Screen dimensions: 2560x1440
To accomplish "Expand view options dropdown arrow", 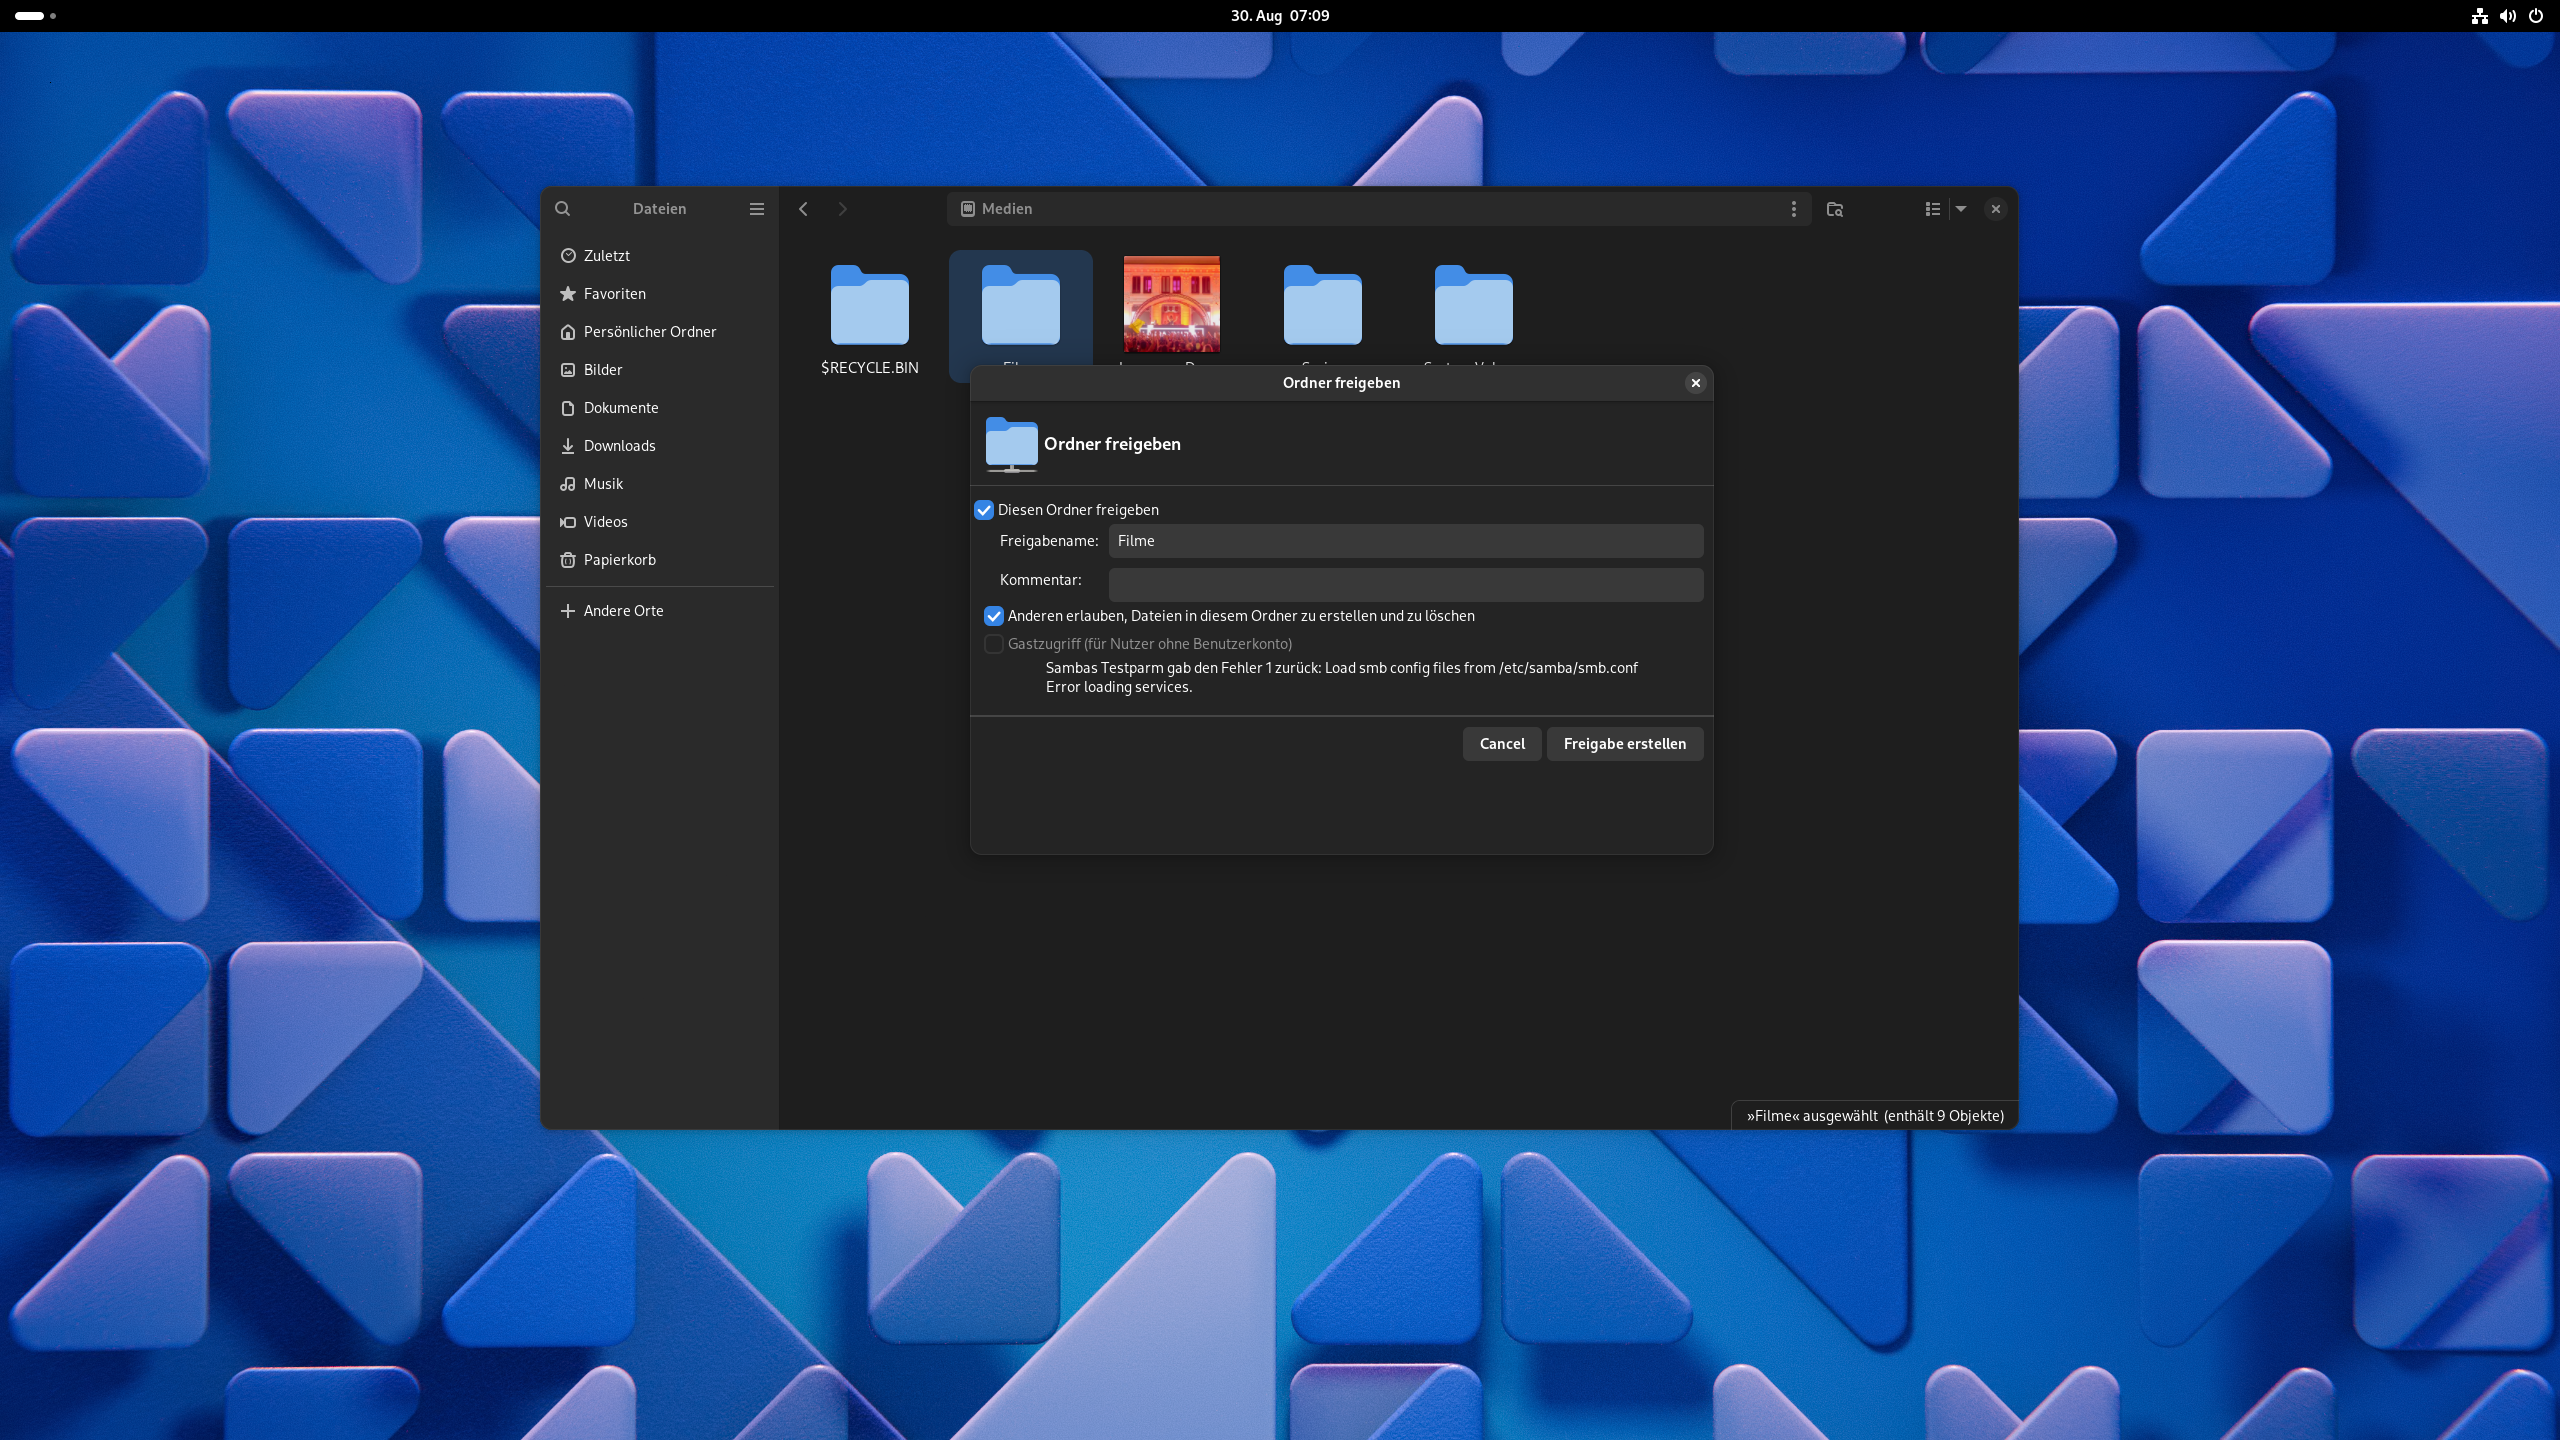I will coord(1961,209).
